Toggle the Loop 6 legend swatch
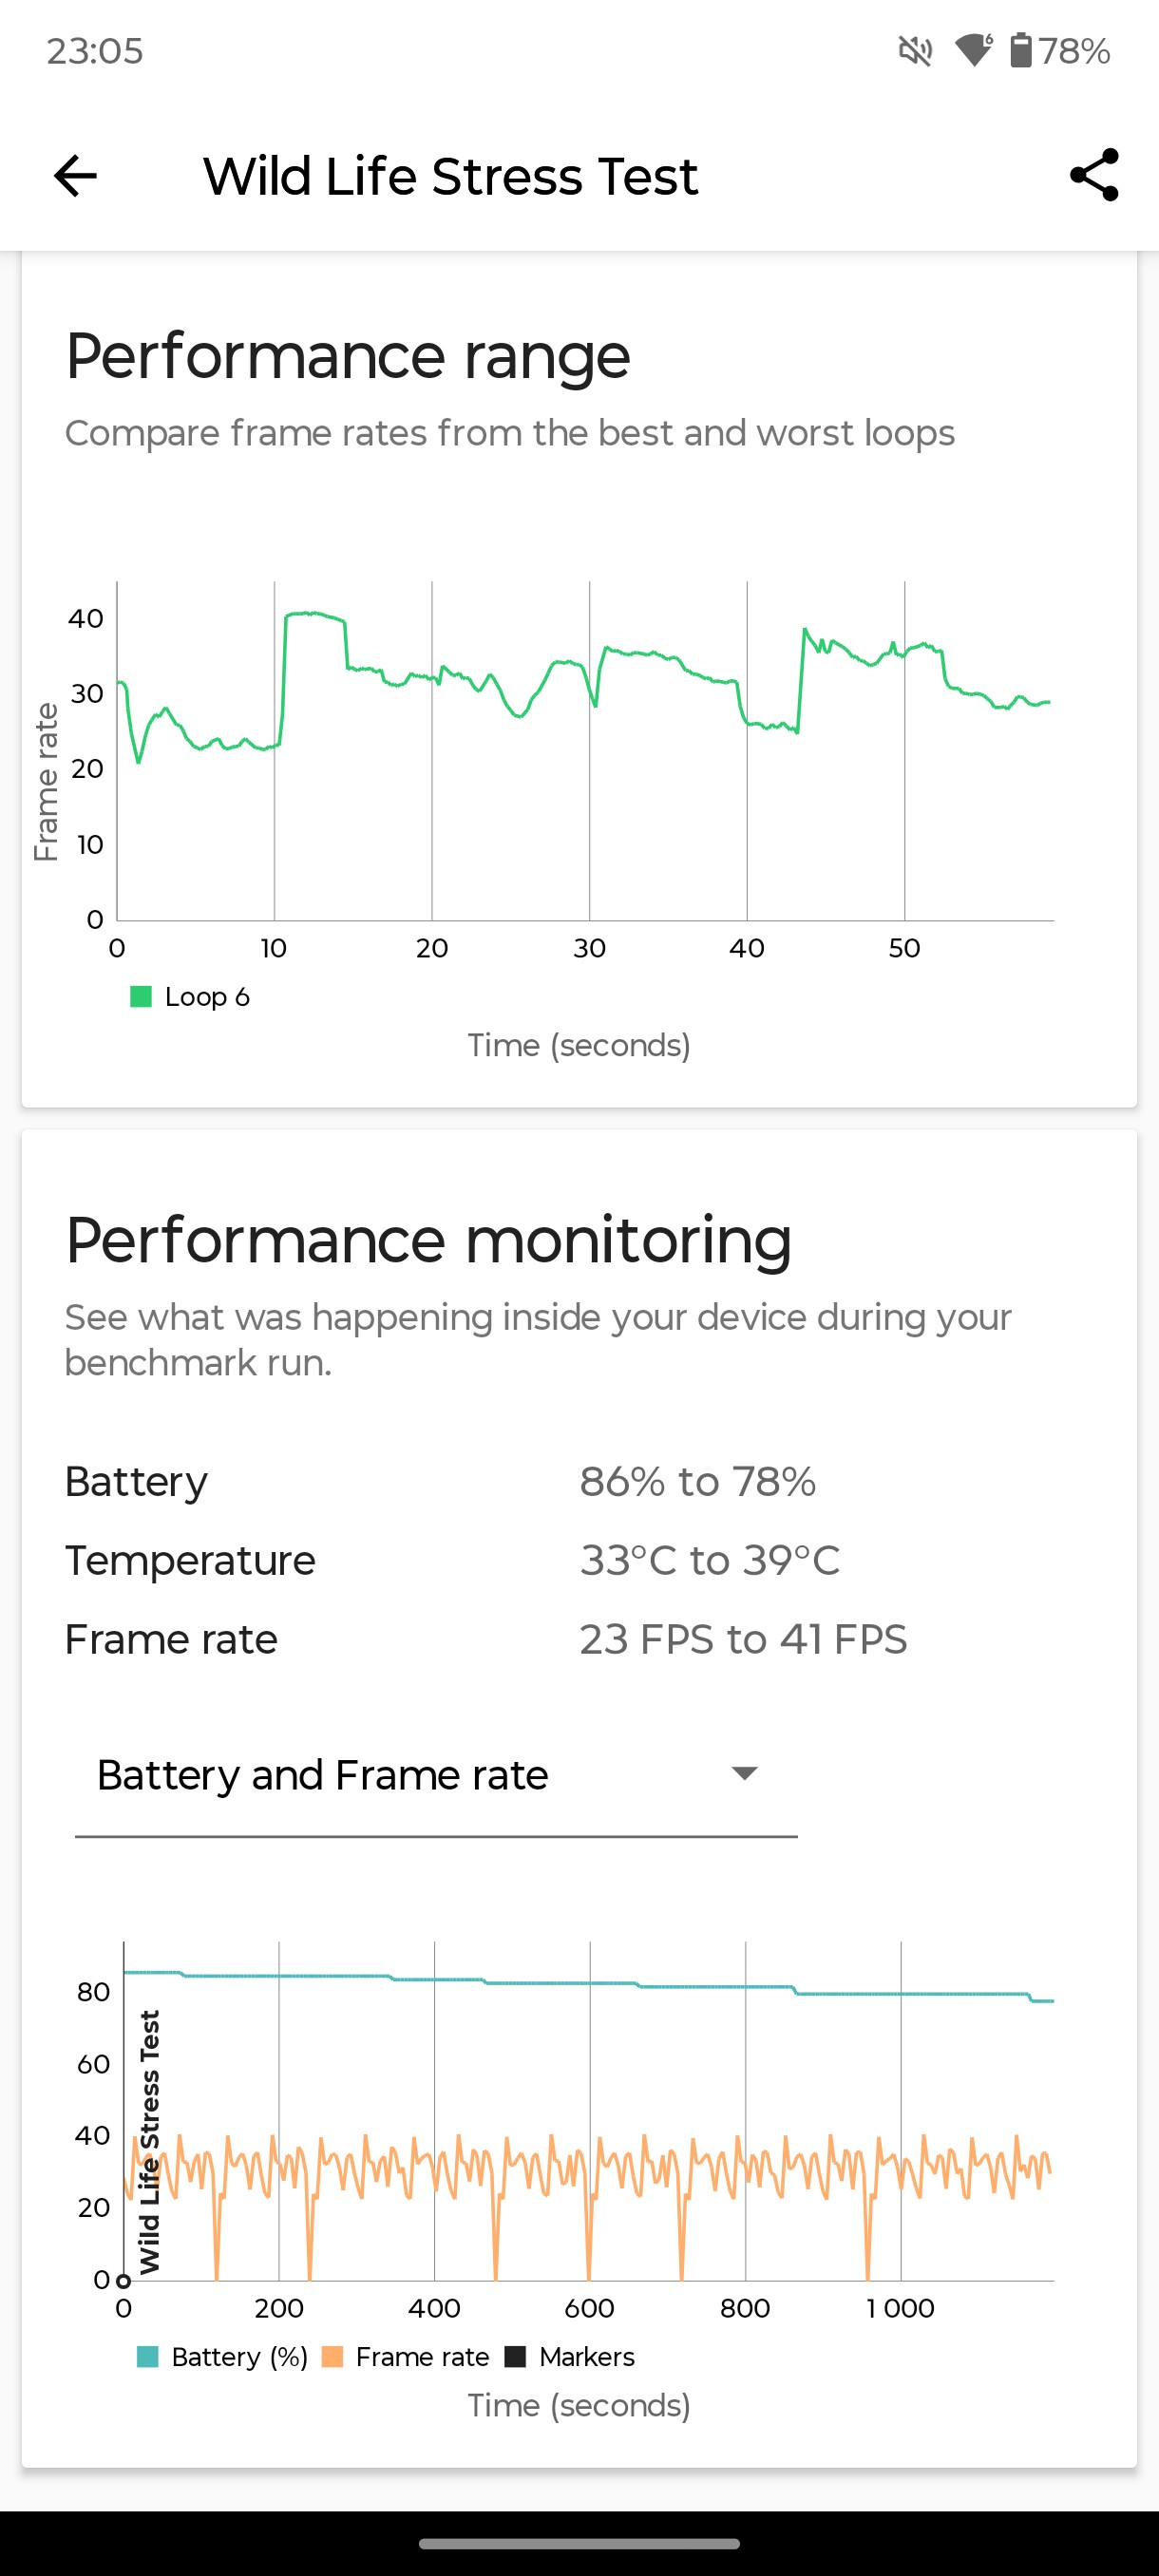Screen dimensions: 1159x2576 tap(141, 996)
